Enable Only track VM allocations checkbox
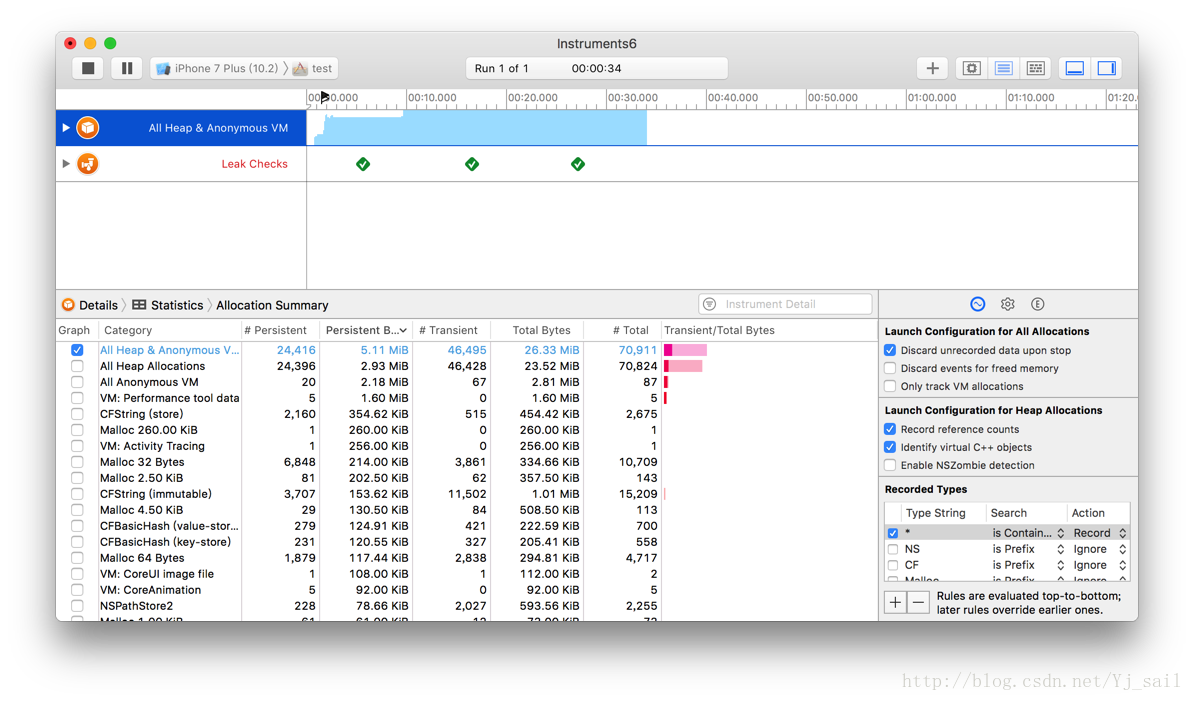 pos(890,386)
